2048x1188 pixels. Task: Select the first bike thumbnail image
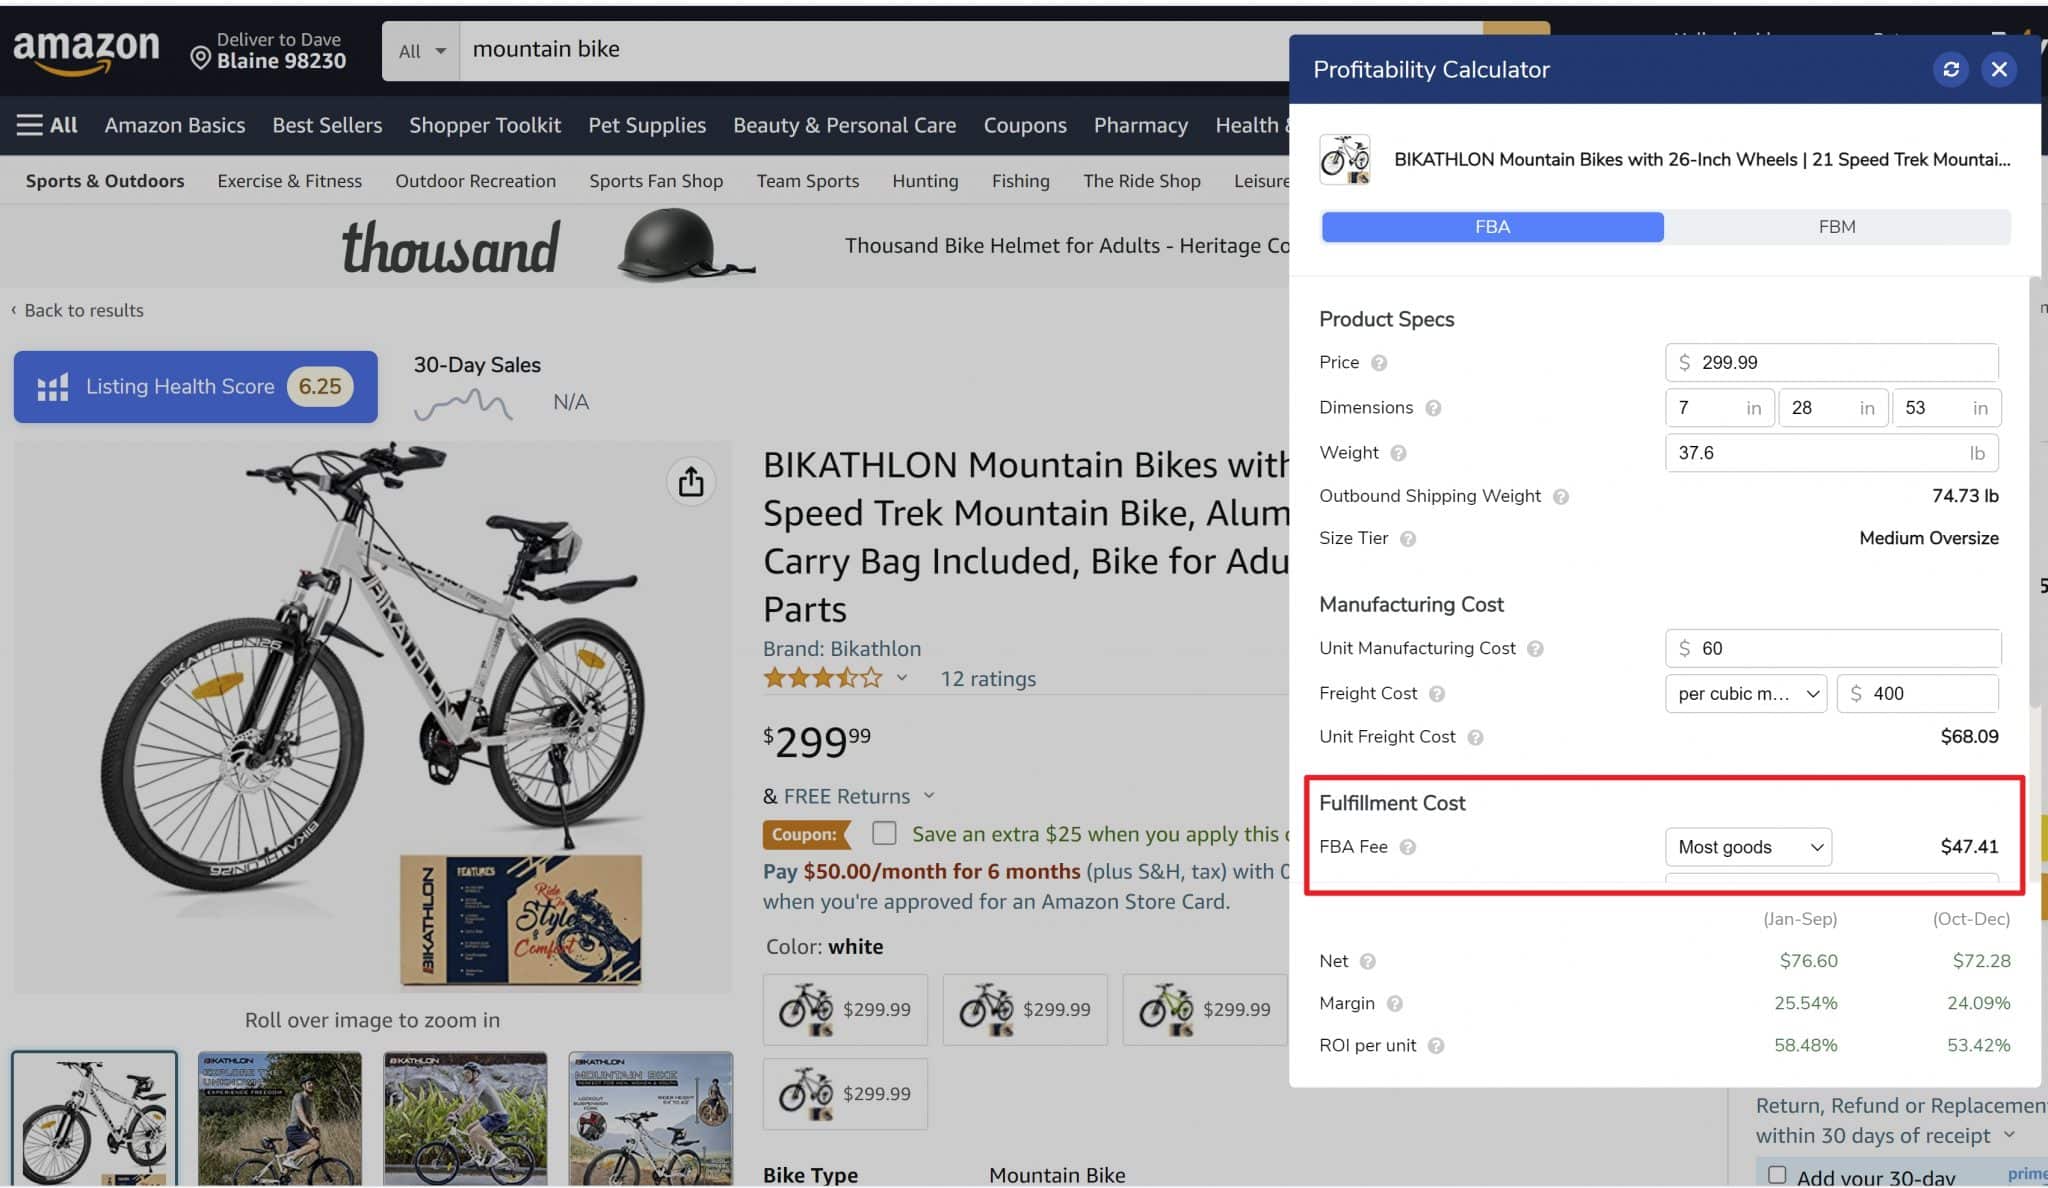[94, 1118]
